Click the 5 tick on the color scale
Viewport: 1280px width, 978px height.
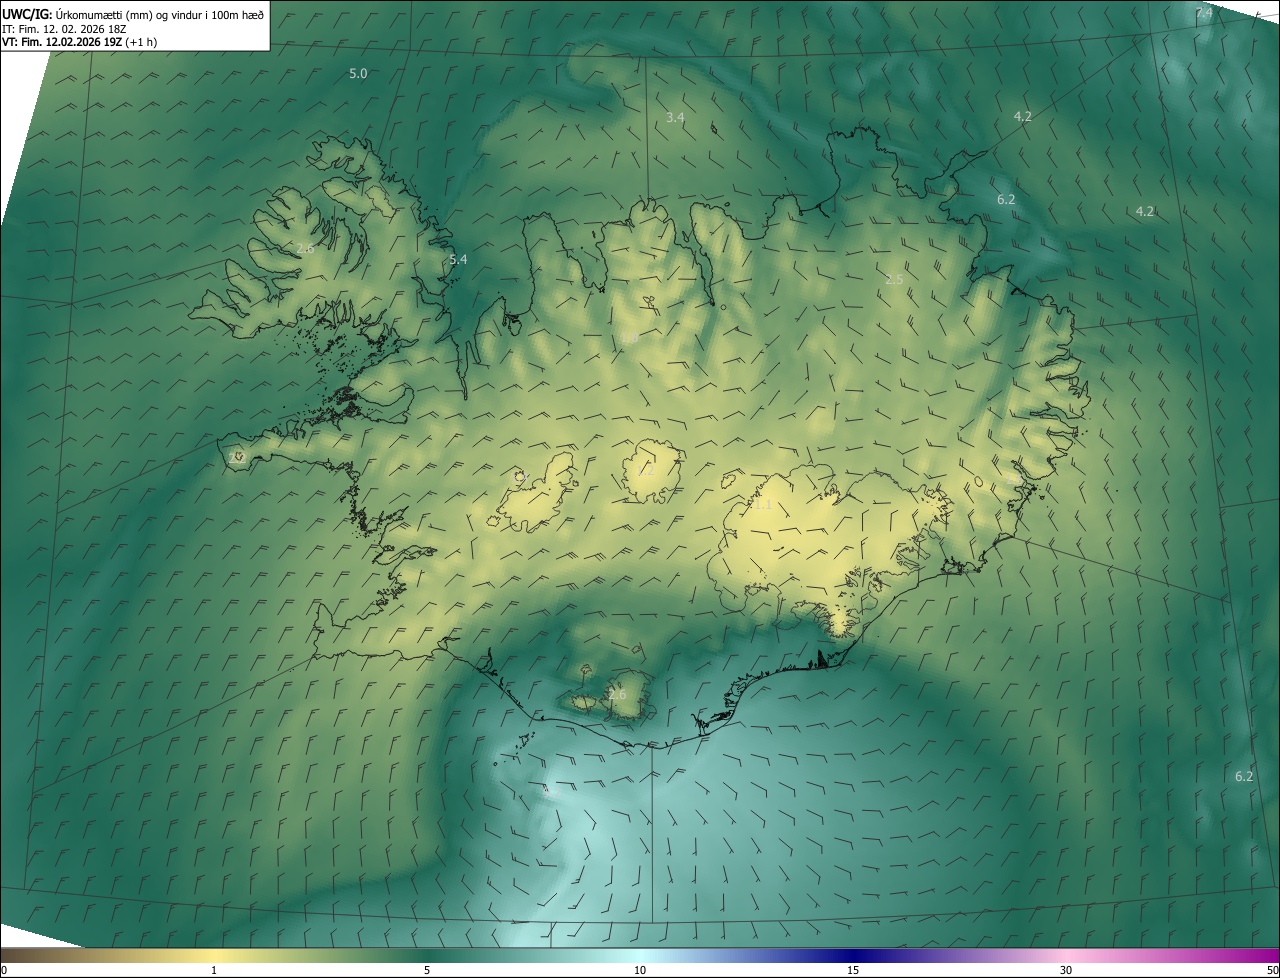(x=427, y=970)
